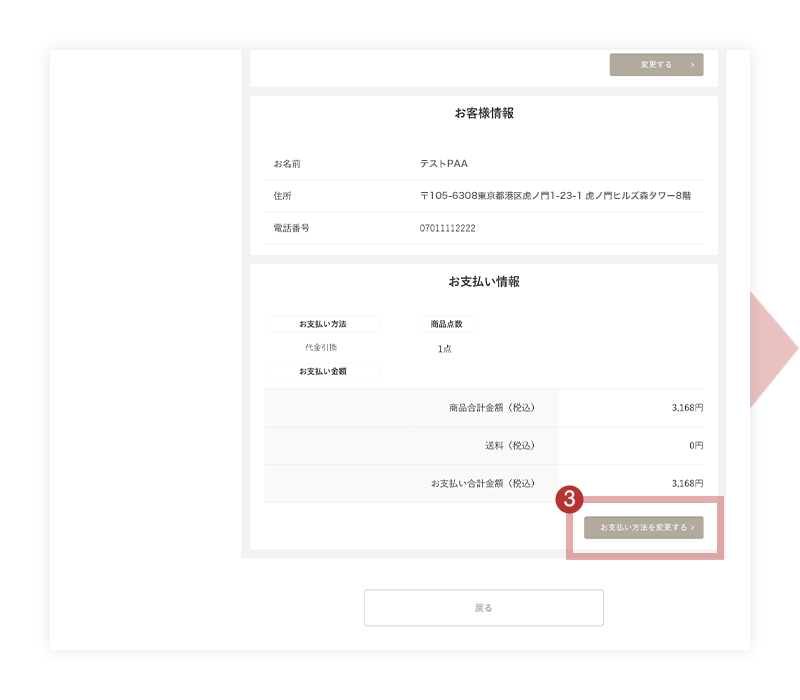Click the お支払い金額 label box
The height and width of the screenshot is (700, 800).
pos(322,371)
